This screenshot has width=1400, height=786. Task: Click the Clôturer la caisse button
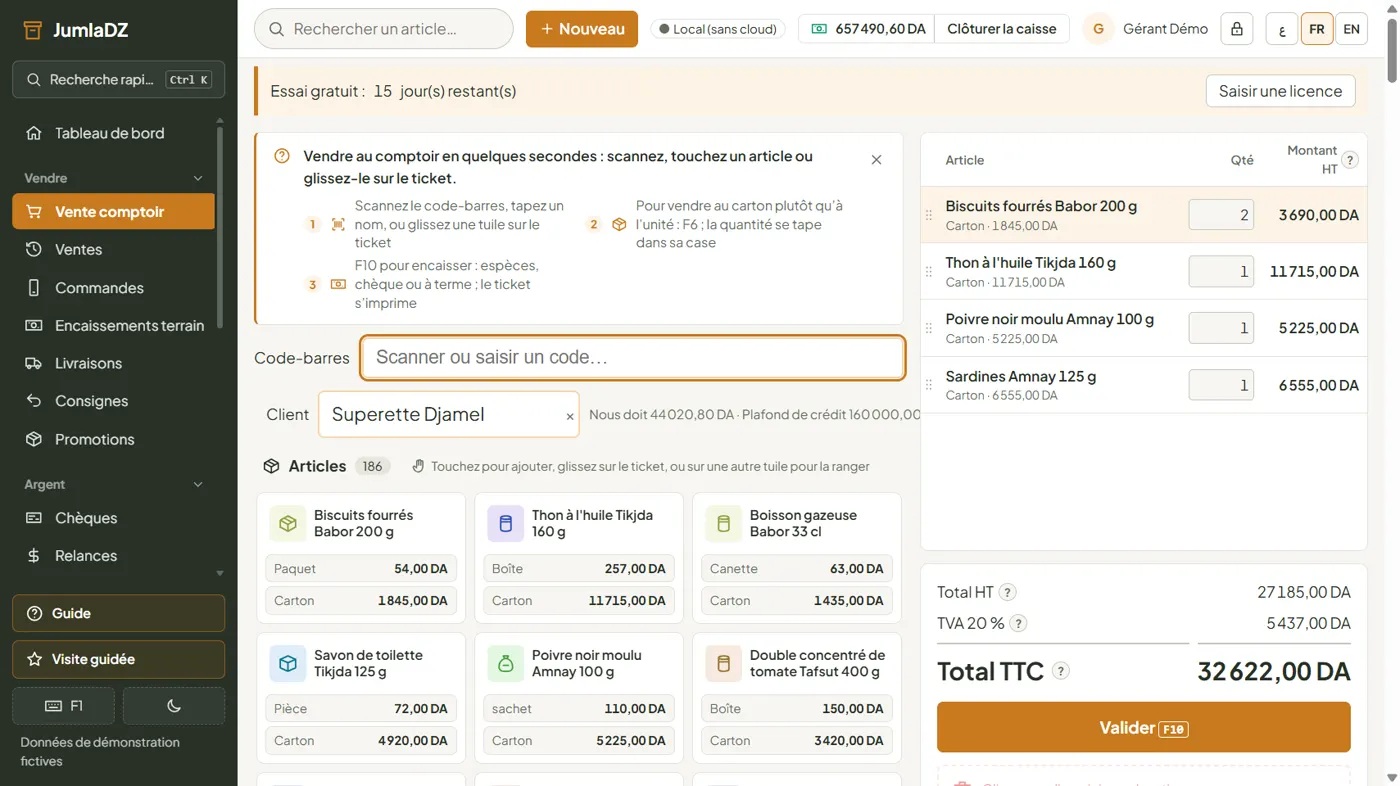pos(1001,29)
